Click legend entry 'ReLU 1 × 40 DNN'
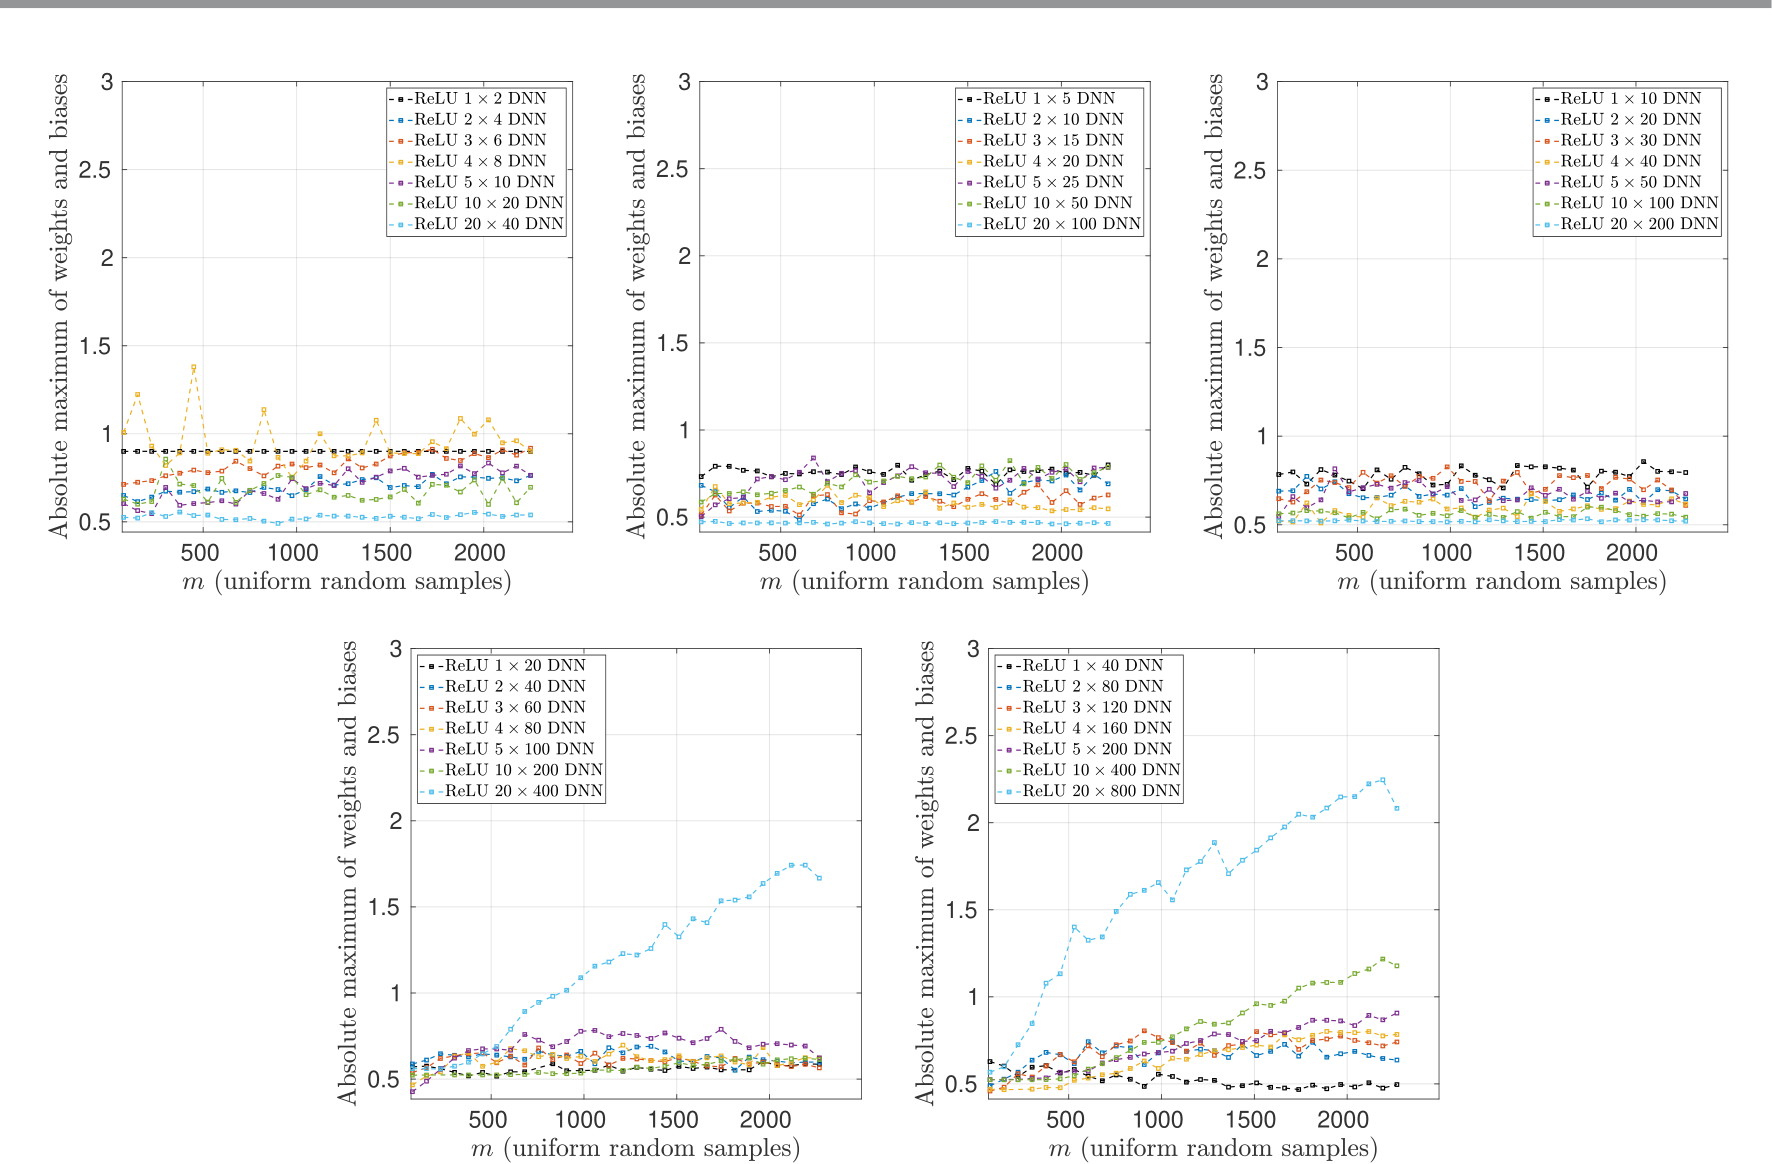 coord(1081,665)
